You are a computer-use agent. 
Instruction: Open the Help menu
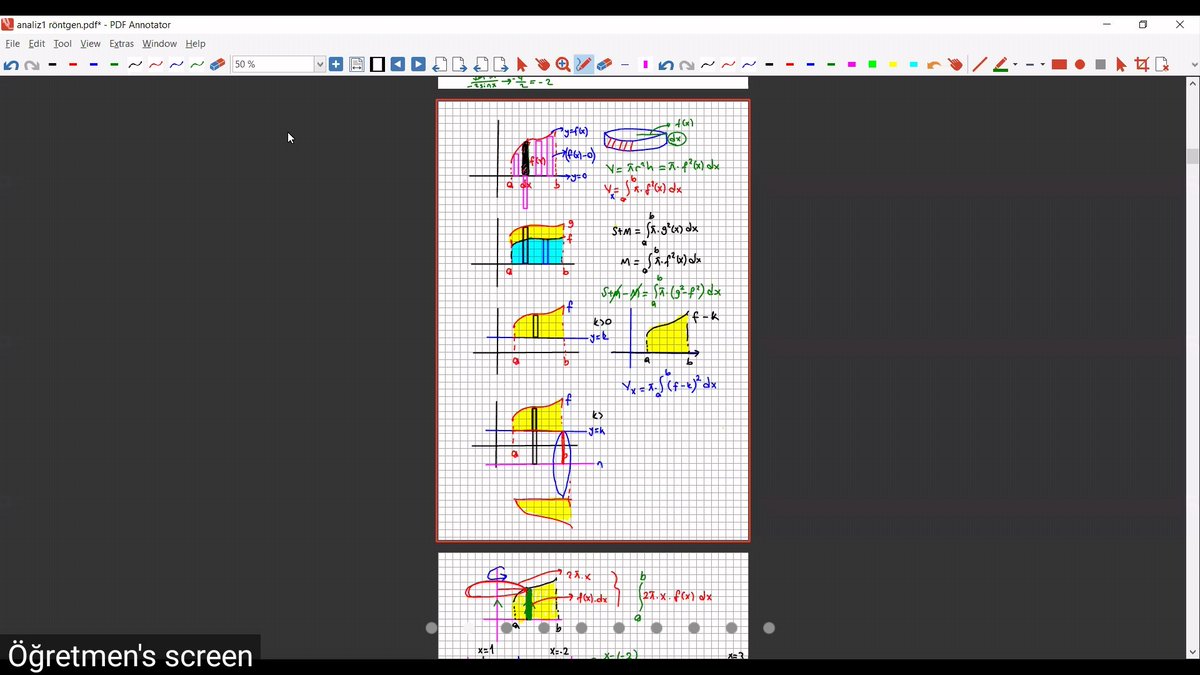tap(195, 44)
